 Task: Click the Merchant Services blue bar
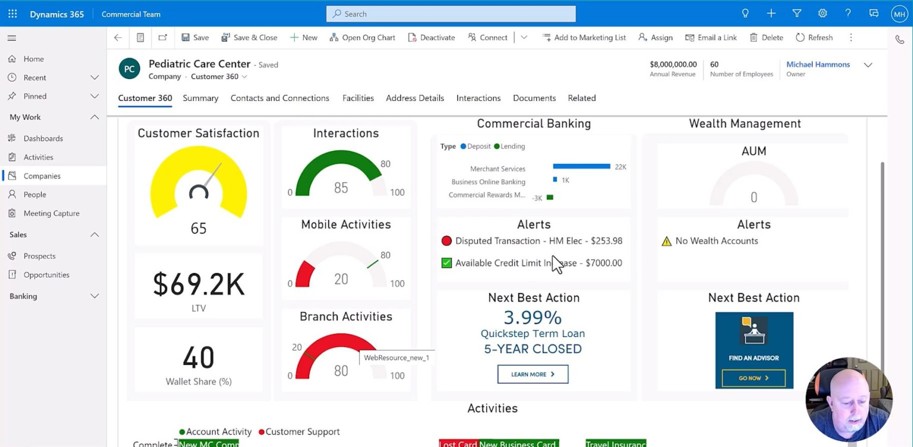tap(581, 166)
